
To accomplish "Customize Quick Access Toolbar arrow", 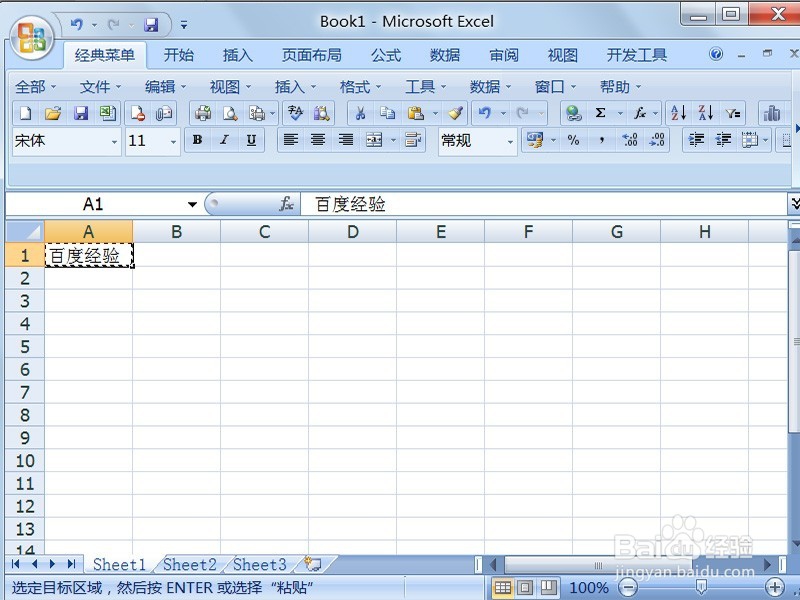I will 184,24.
